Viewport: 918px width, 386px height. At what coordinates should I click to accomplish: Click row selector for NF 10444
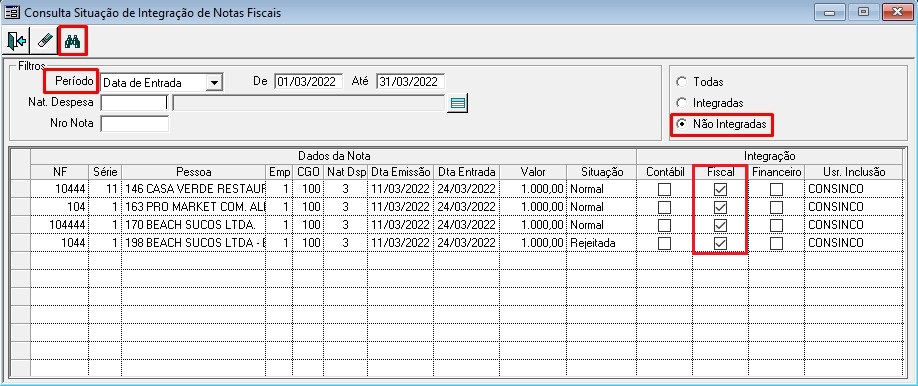point(21,189)
